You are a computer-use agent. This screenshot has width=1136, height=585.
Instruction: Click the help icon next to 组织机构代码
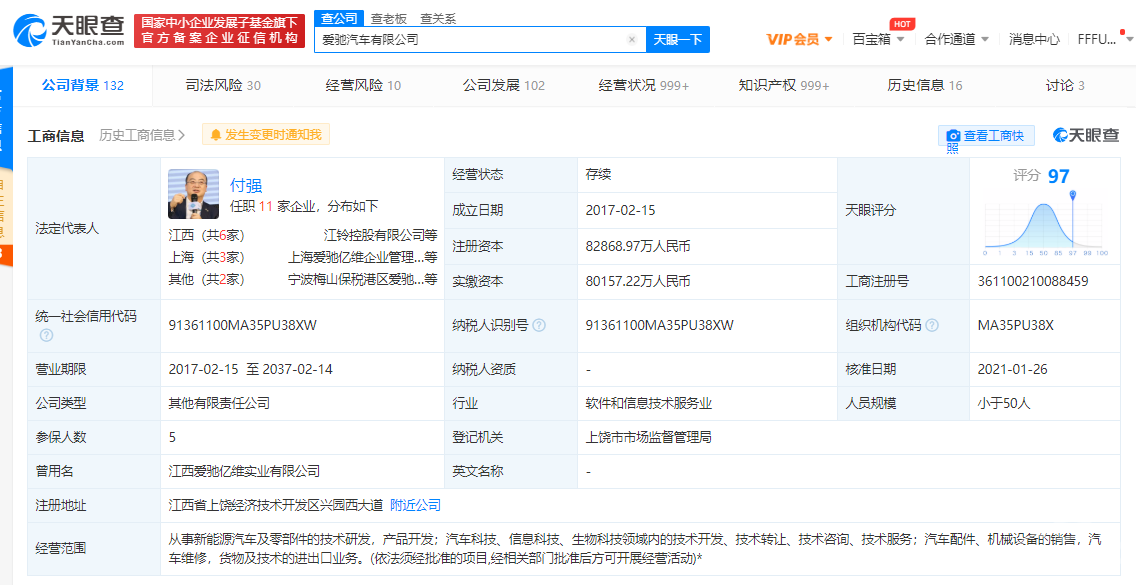(x=932, y=325)
